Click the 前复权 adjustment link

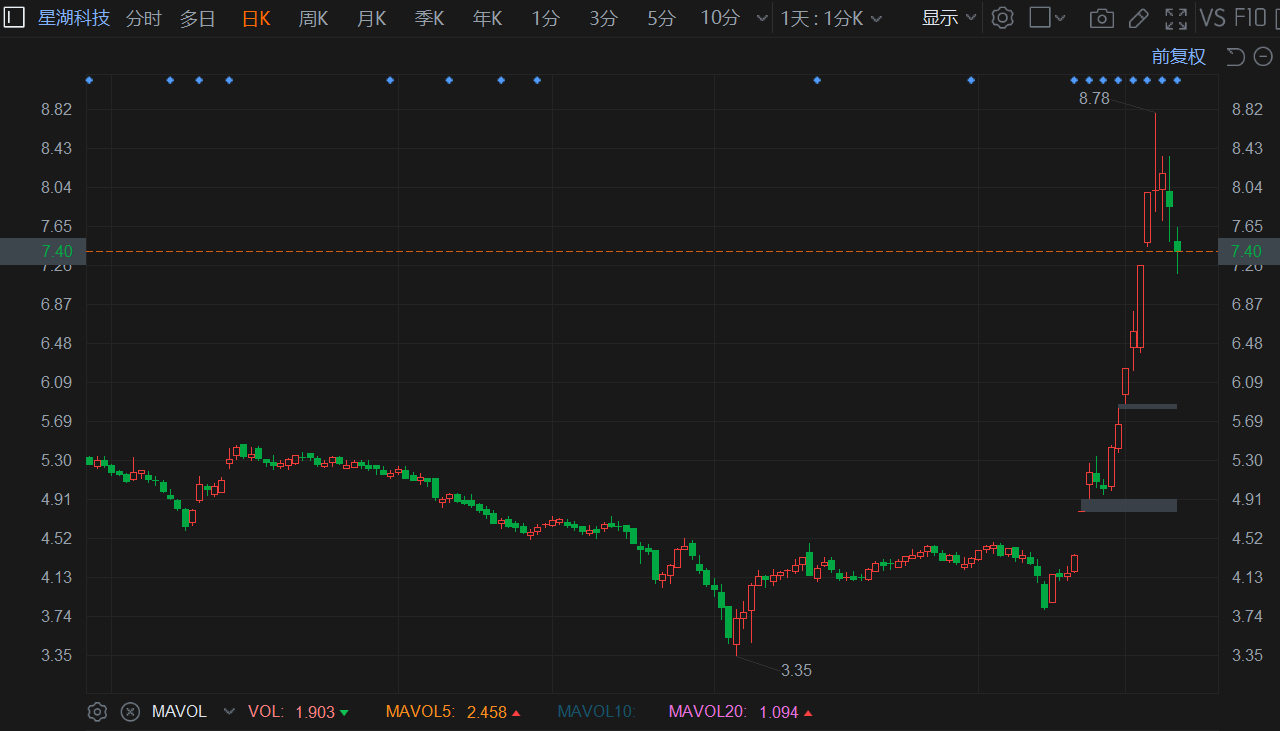[1178, 57]
